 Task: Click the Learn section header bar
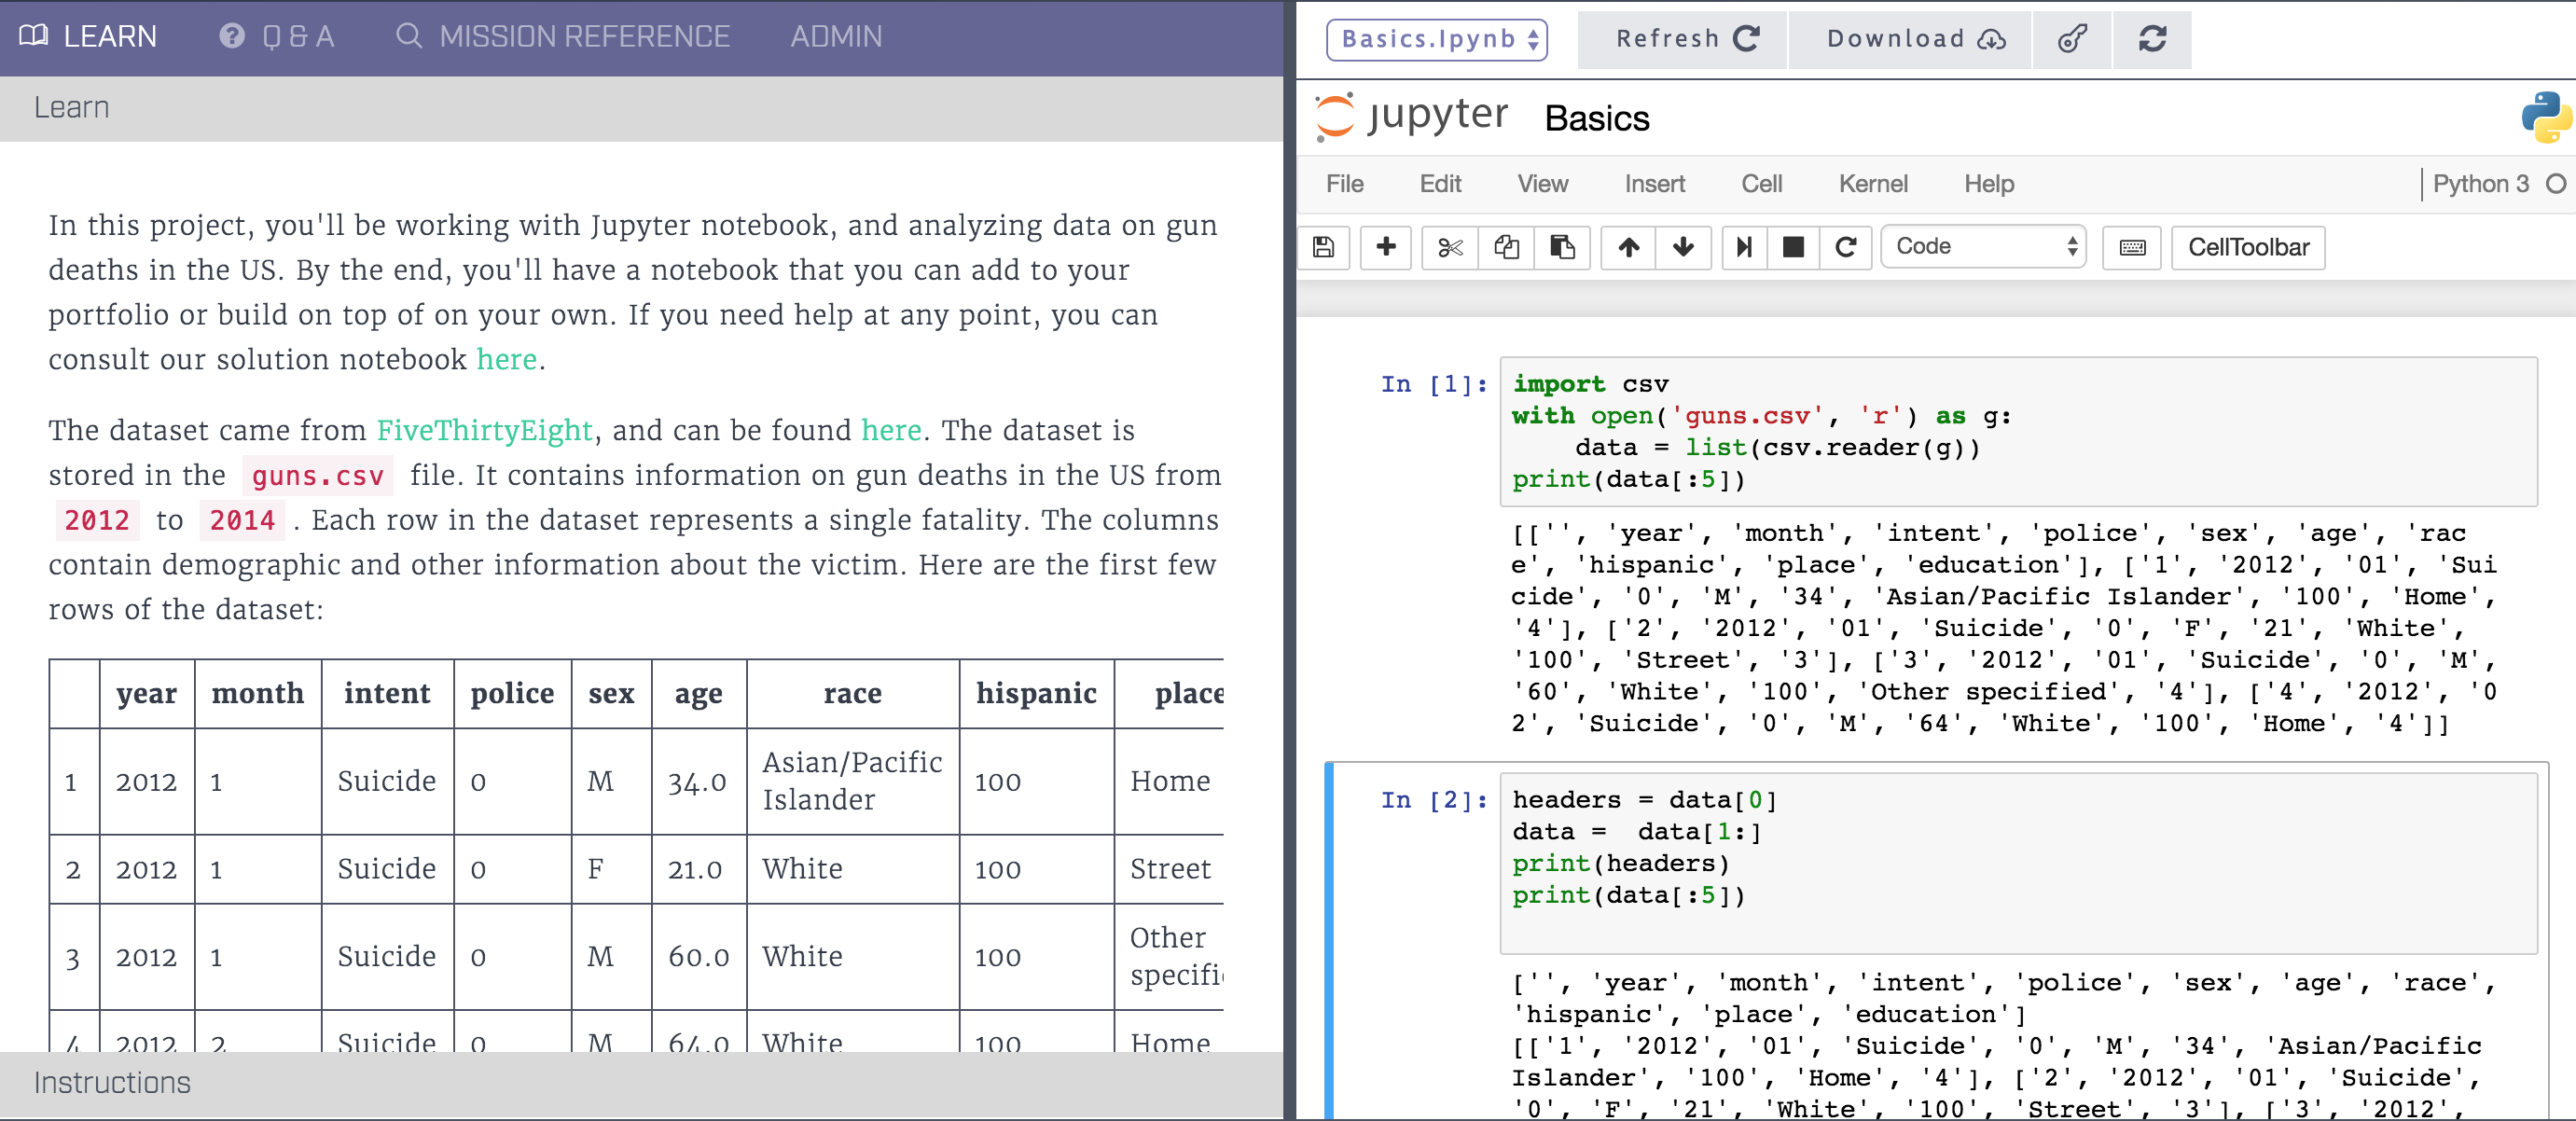coord(641,108)
